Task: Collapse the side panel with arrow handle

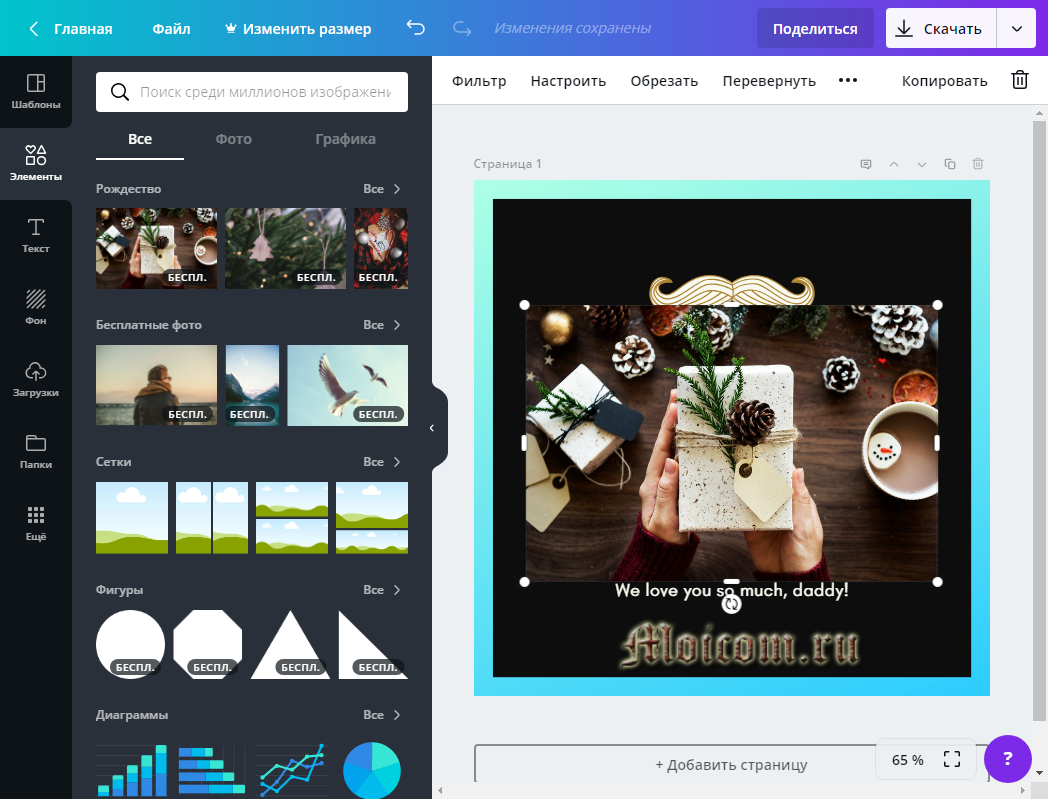Action: point(432,428)
